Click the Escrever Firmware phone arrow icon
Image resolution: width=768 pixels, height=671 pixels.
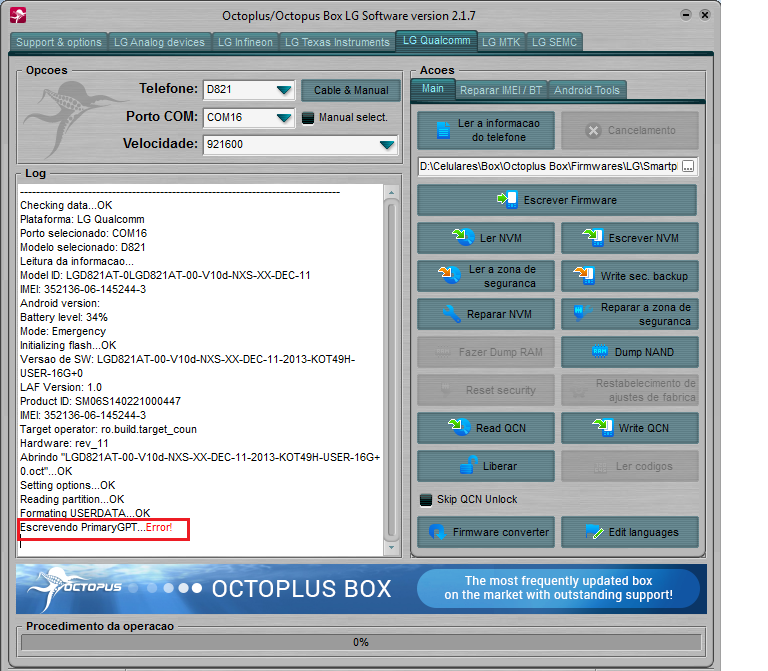click(507, 200)
